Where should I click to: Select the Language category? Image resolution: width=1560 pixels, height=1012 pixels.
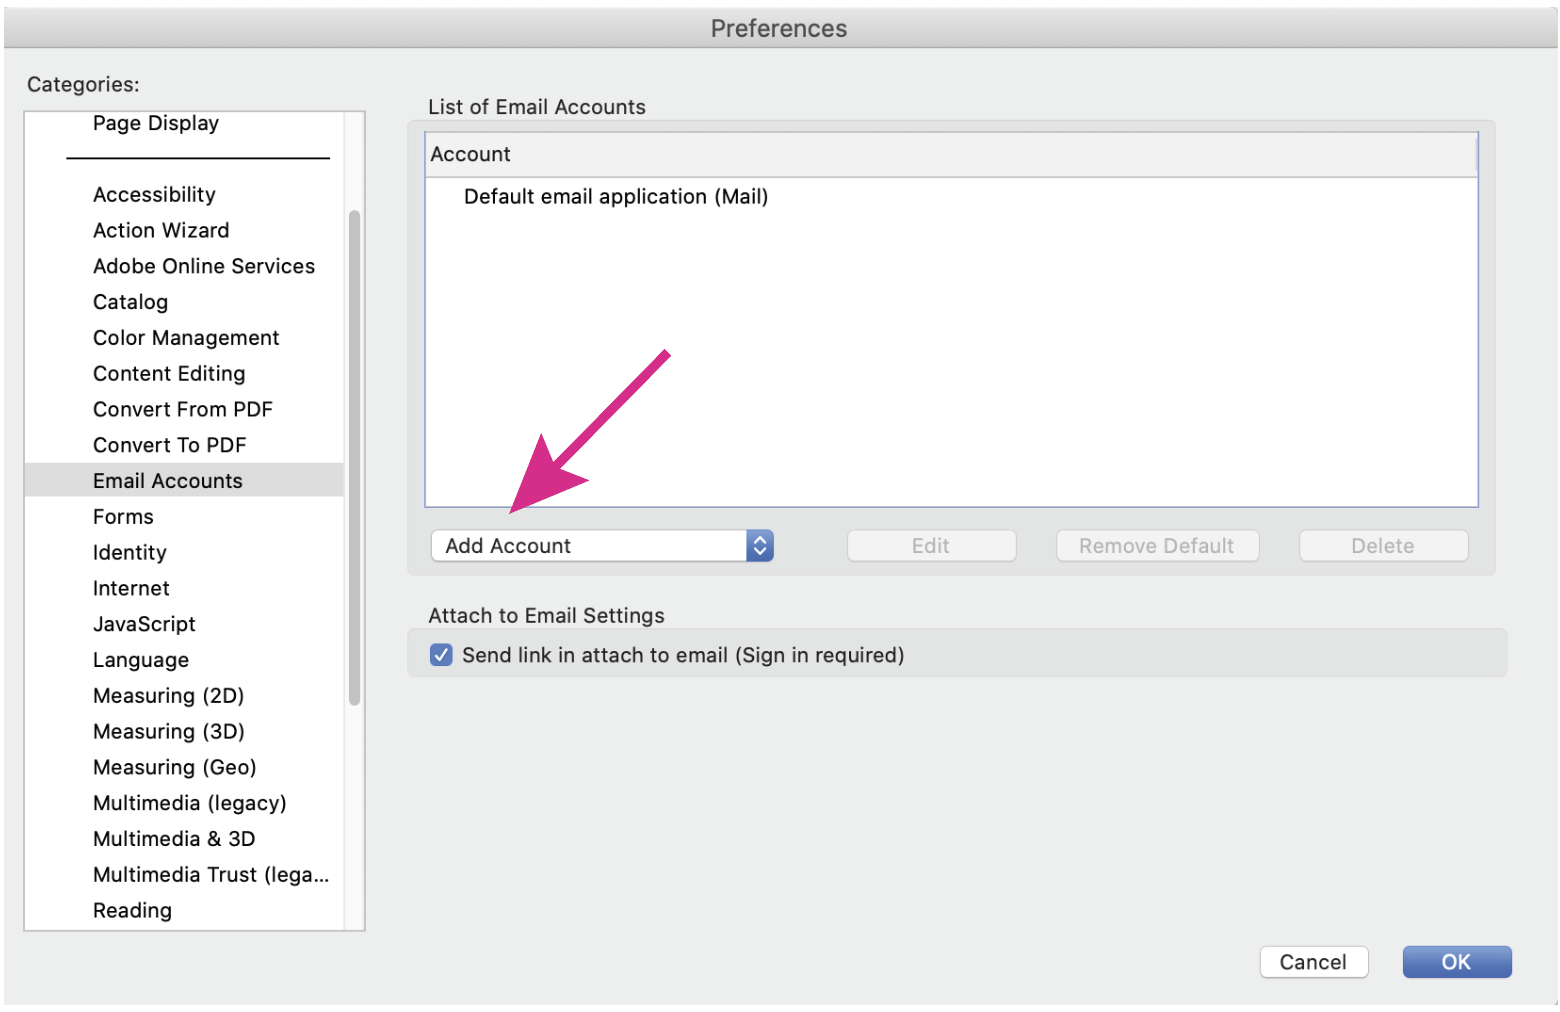pos(140,659)
